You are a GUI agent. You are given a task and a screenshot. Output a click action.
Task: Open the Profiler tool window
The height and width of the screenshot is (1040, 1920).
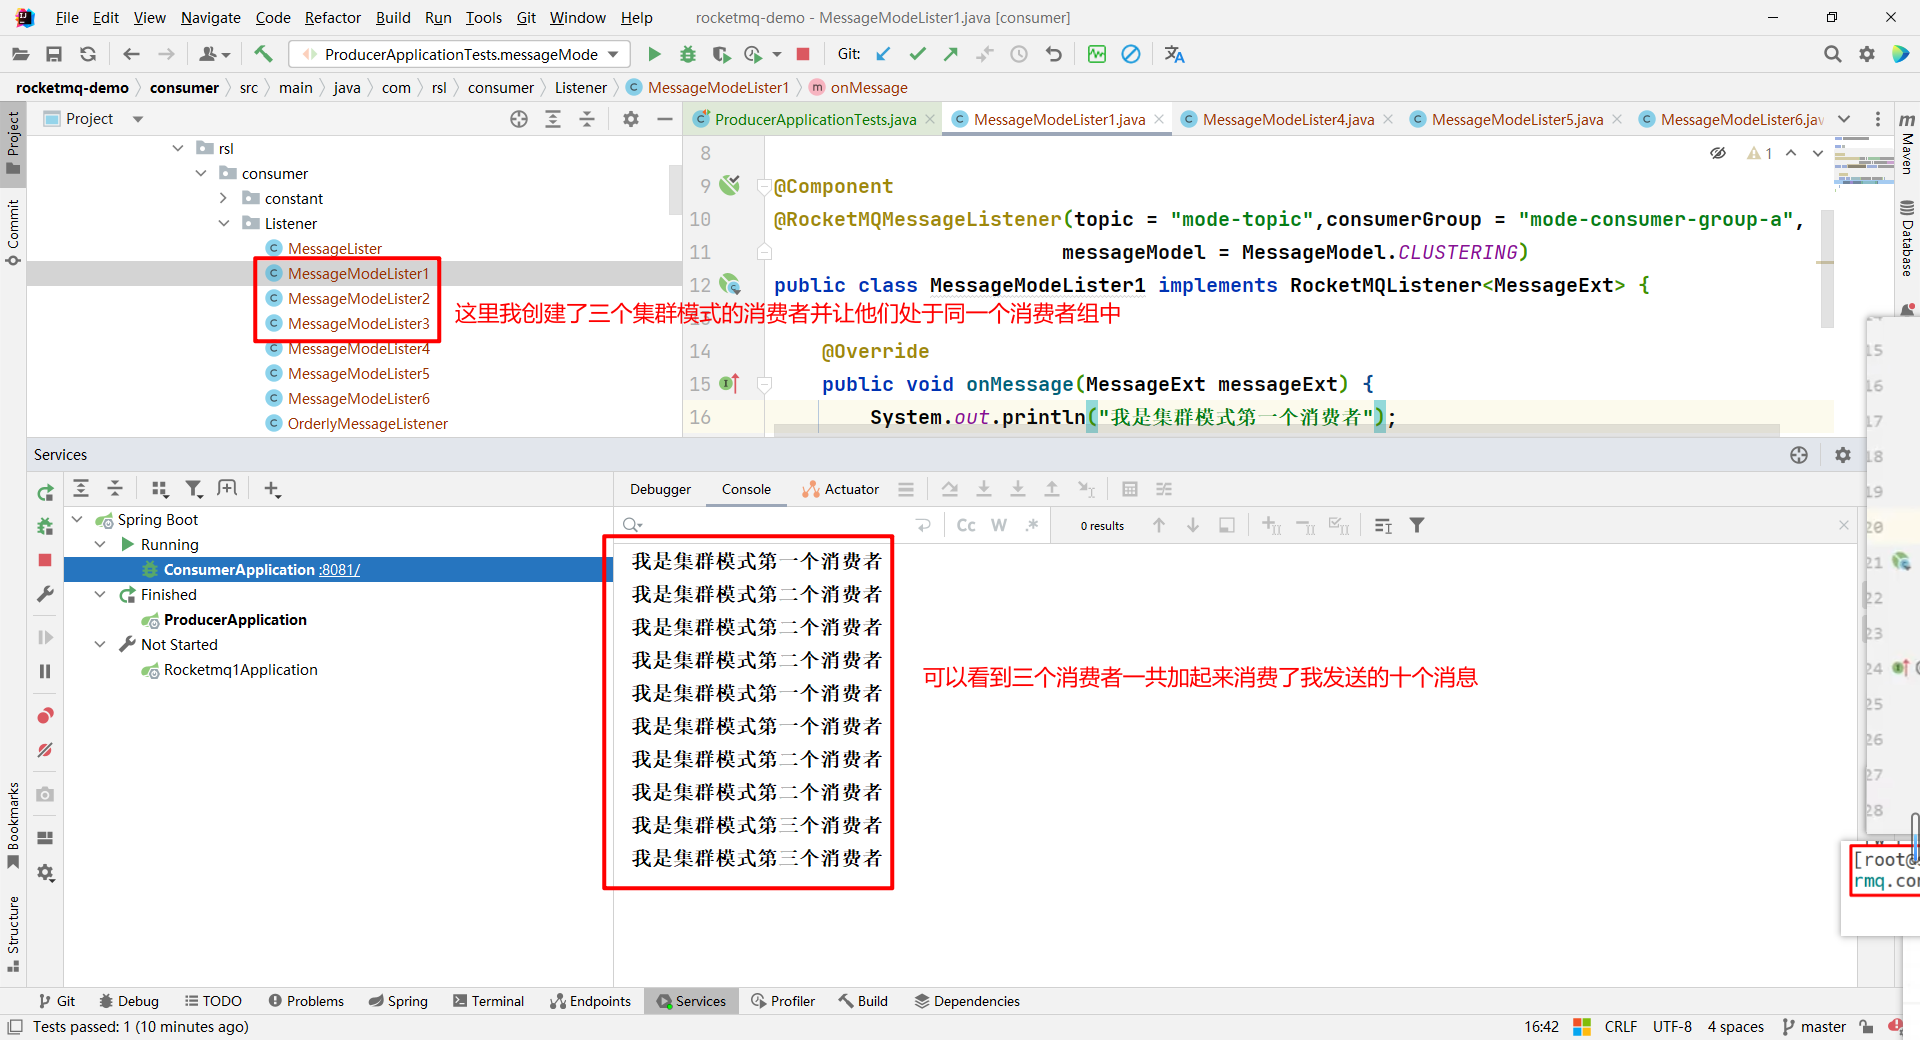(783, 1001)
